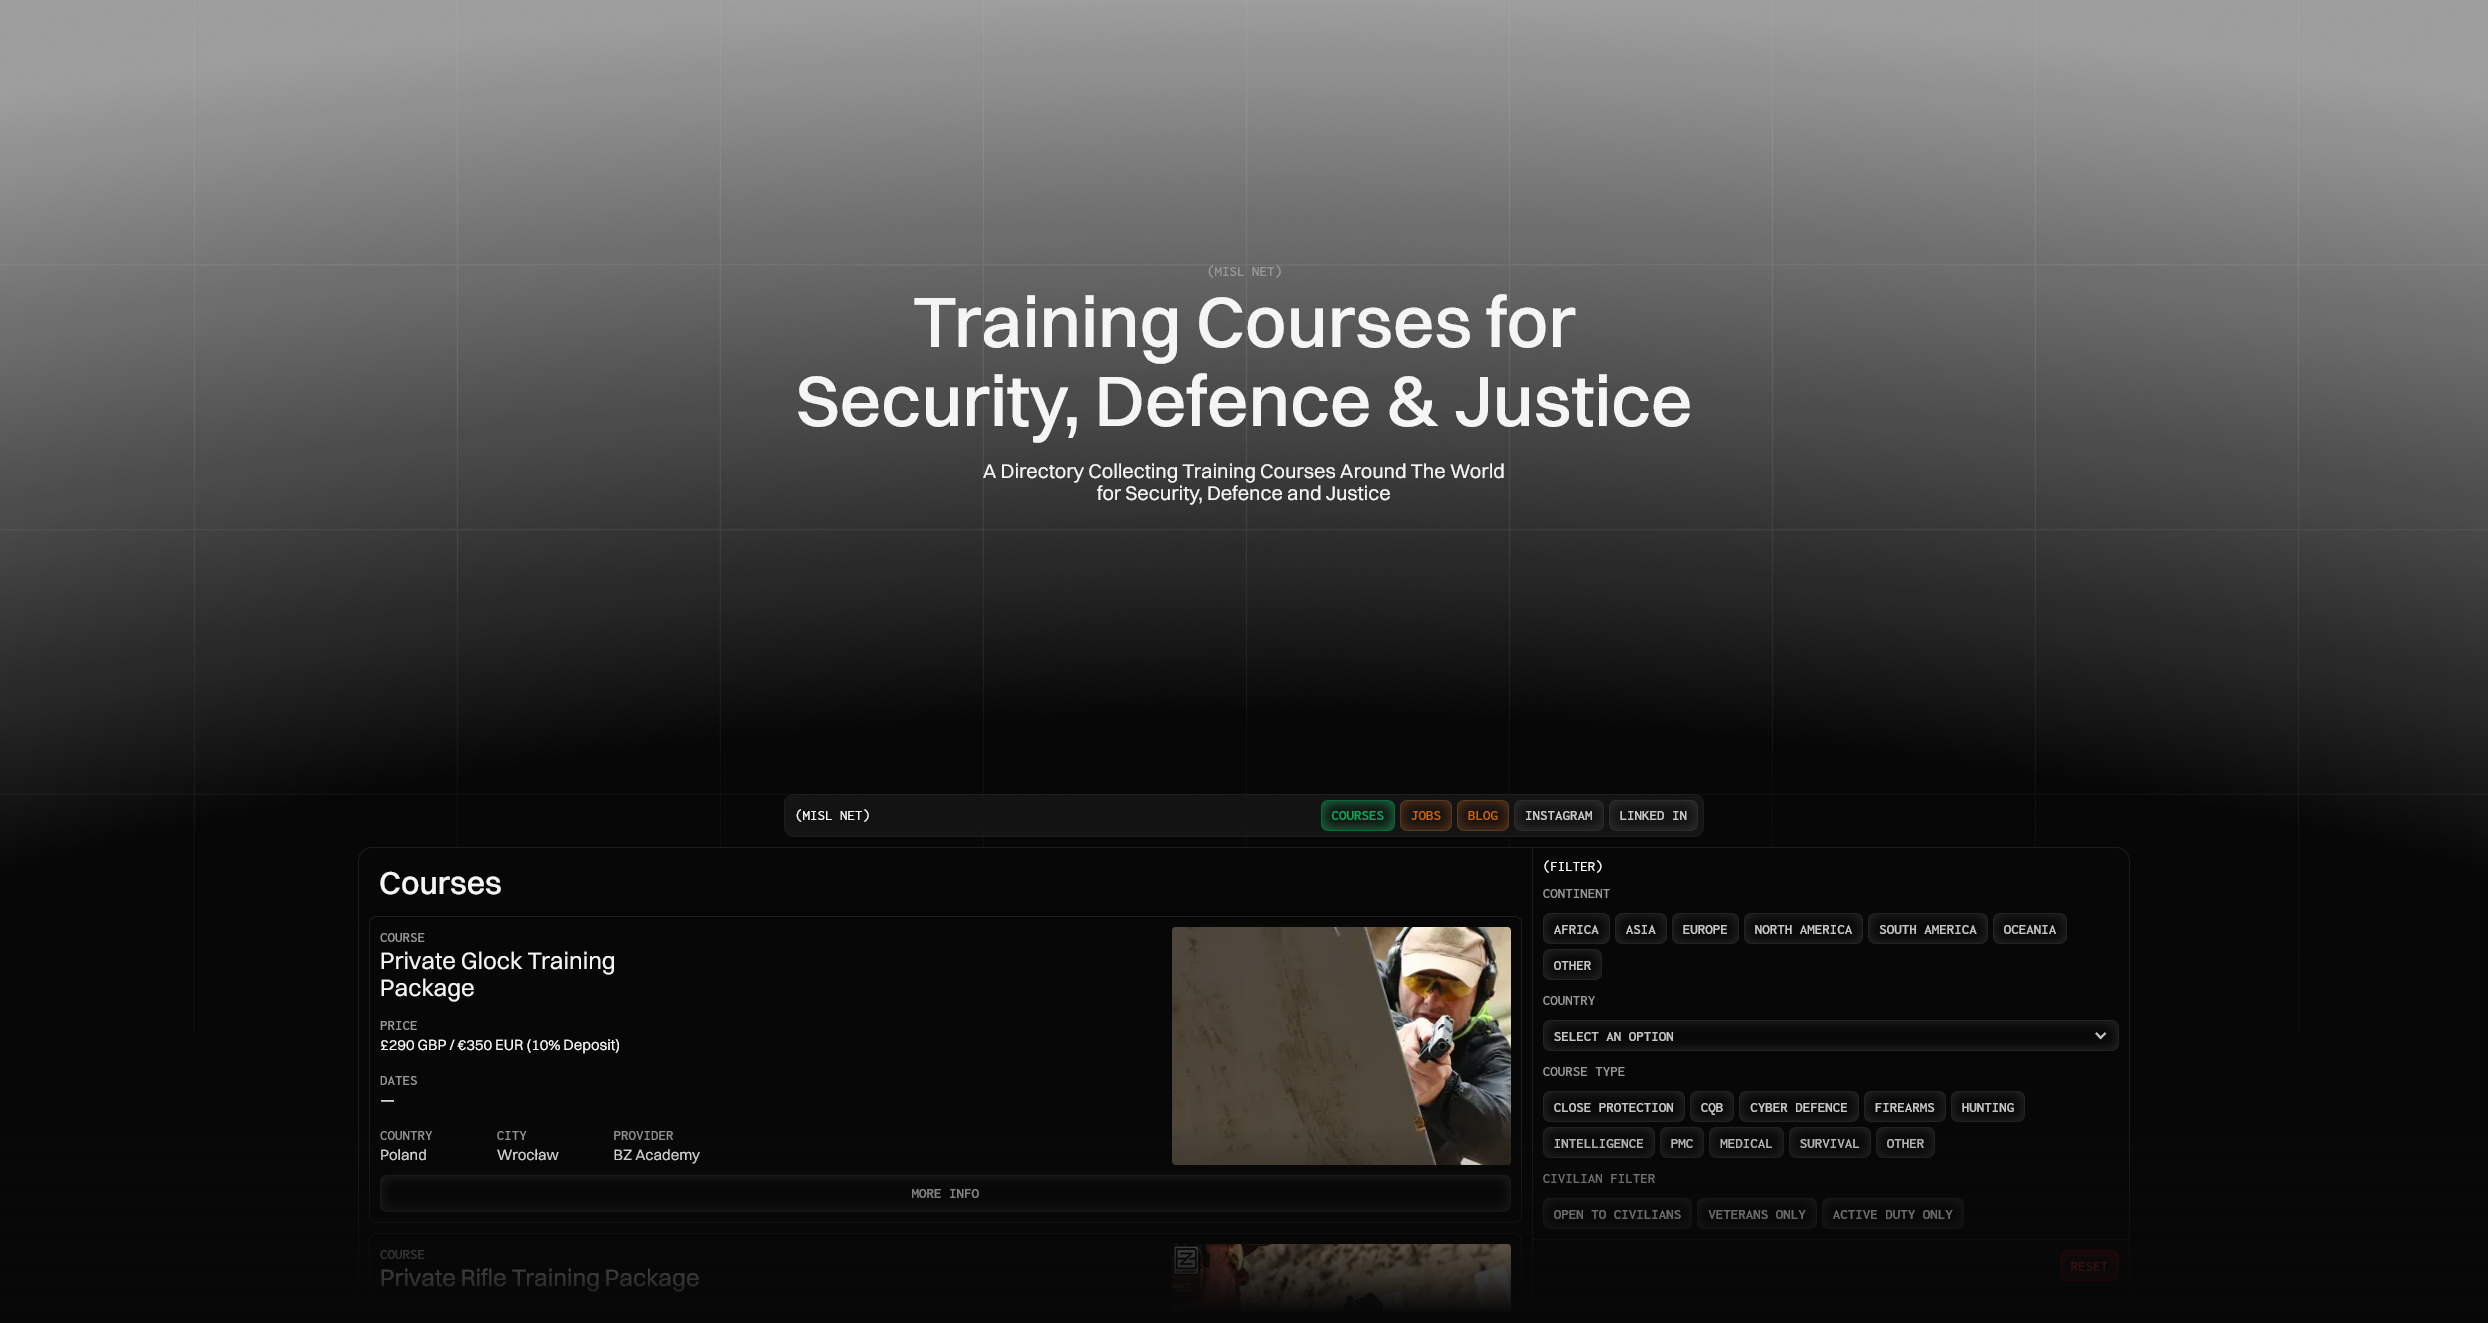This screenshot has width=2488, height=1323.
Task: Filter by Hunting course type
Action: click(1987, 1108)
